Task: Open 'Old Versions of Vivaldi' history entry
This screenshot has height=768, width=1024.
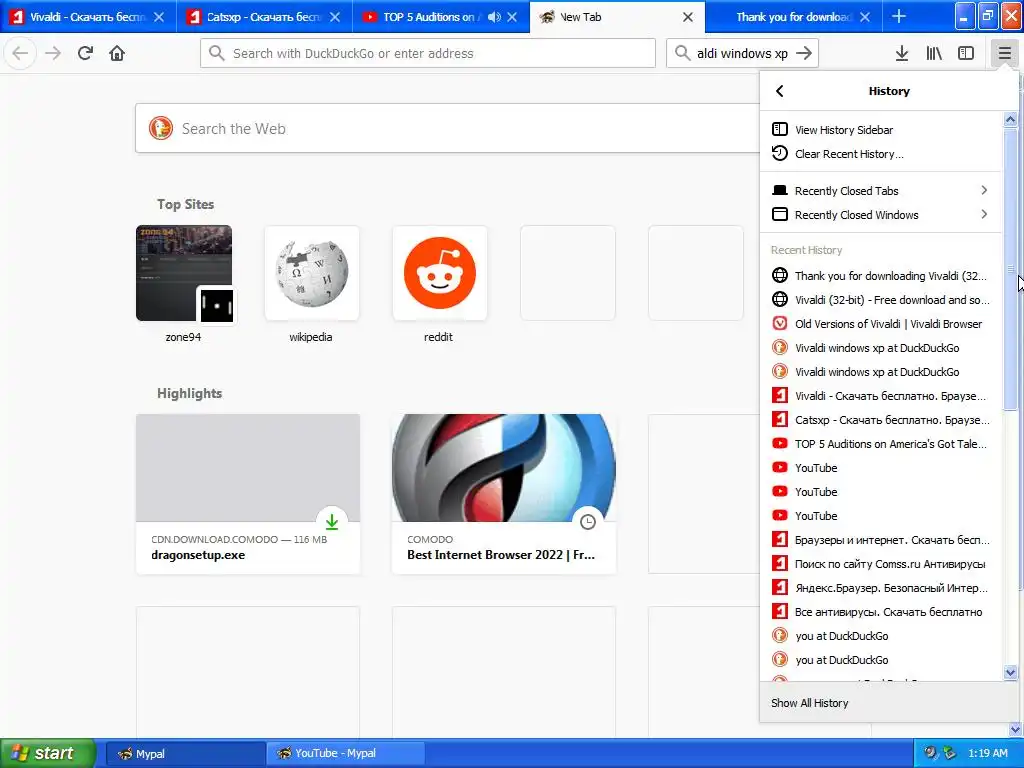Action: pos(880,324)
